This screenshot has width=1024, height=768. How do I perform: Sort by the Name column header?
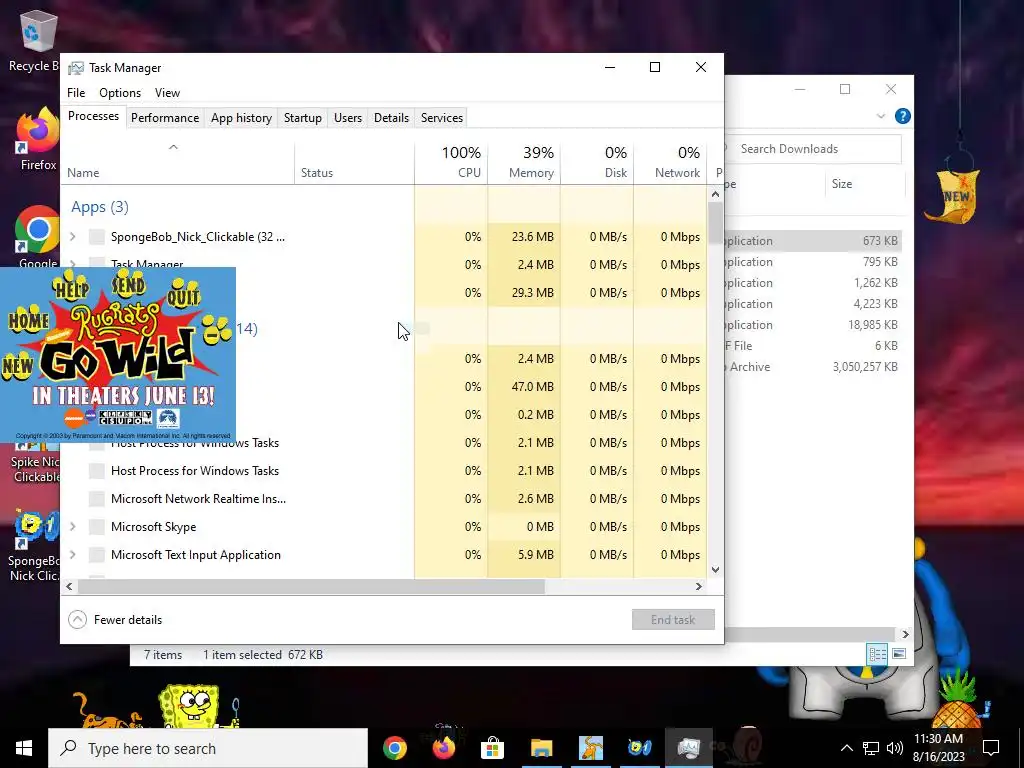point(178,162)
